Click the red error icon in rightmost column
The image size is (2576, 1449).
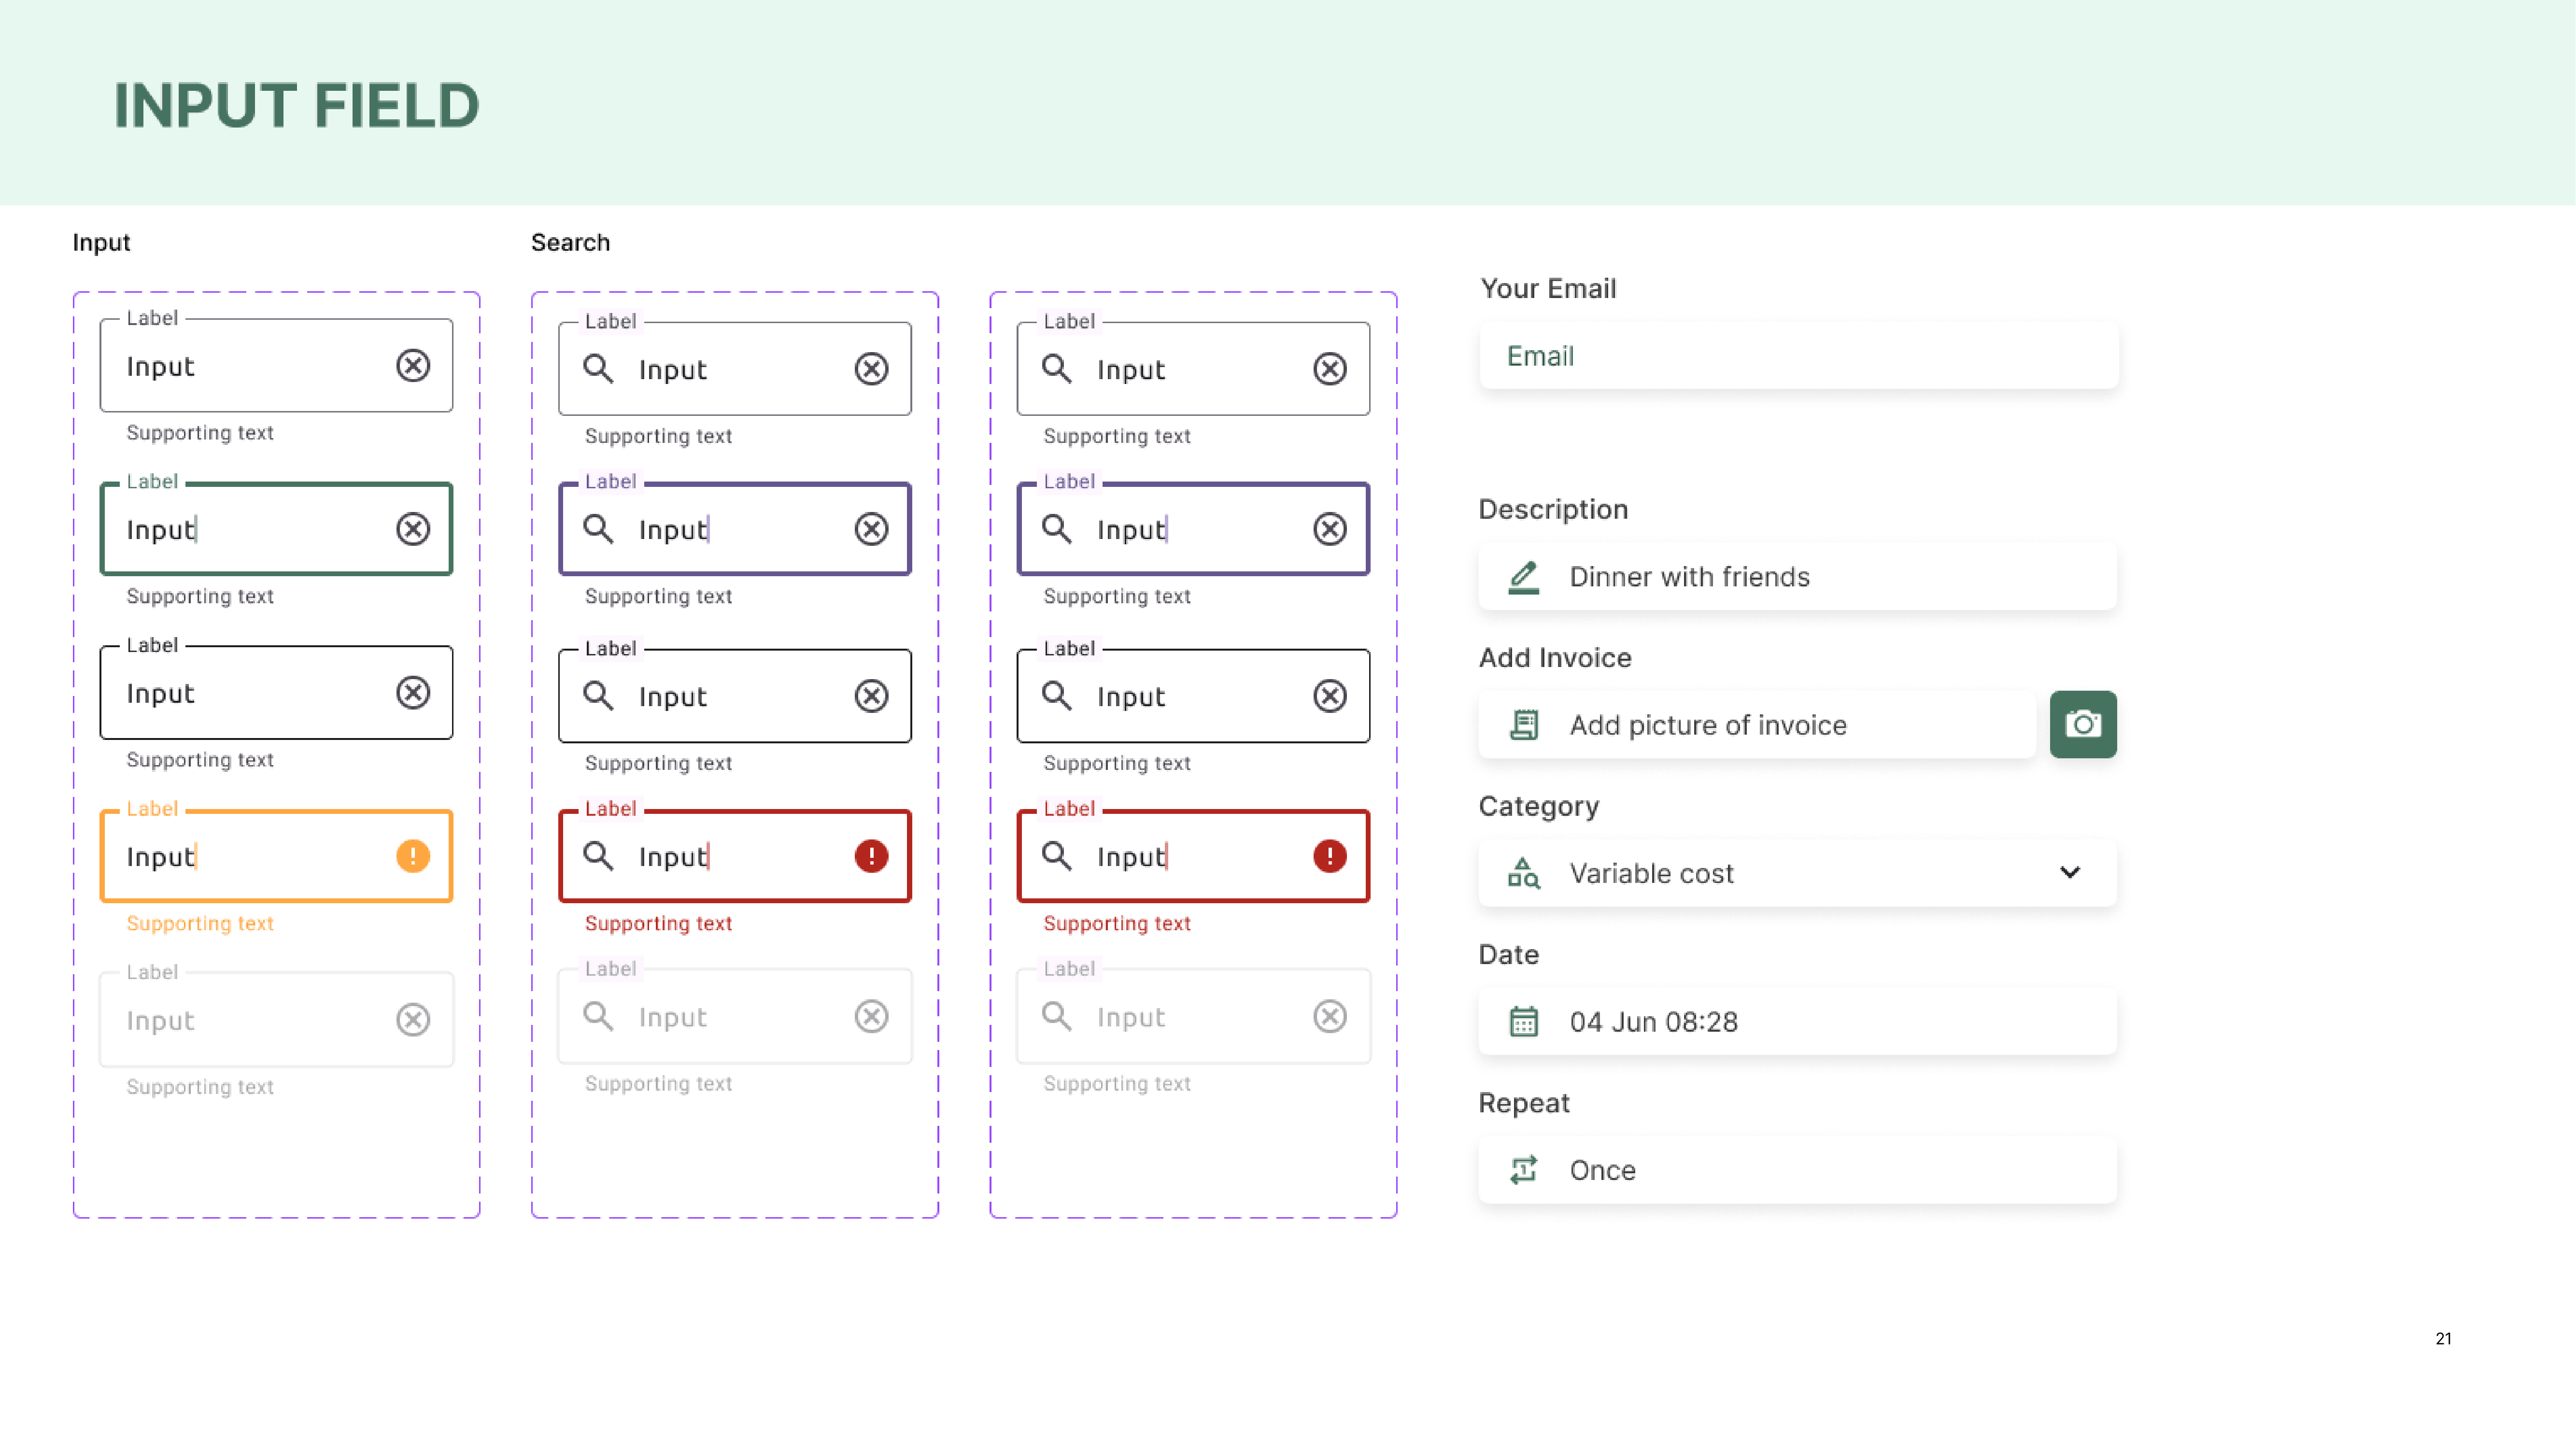click(1330, 856)
